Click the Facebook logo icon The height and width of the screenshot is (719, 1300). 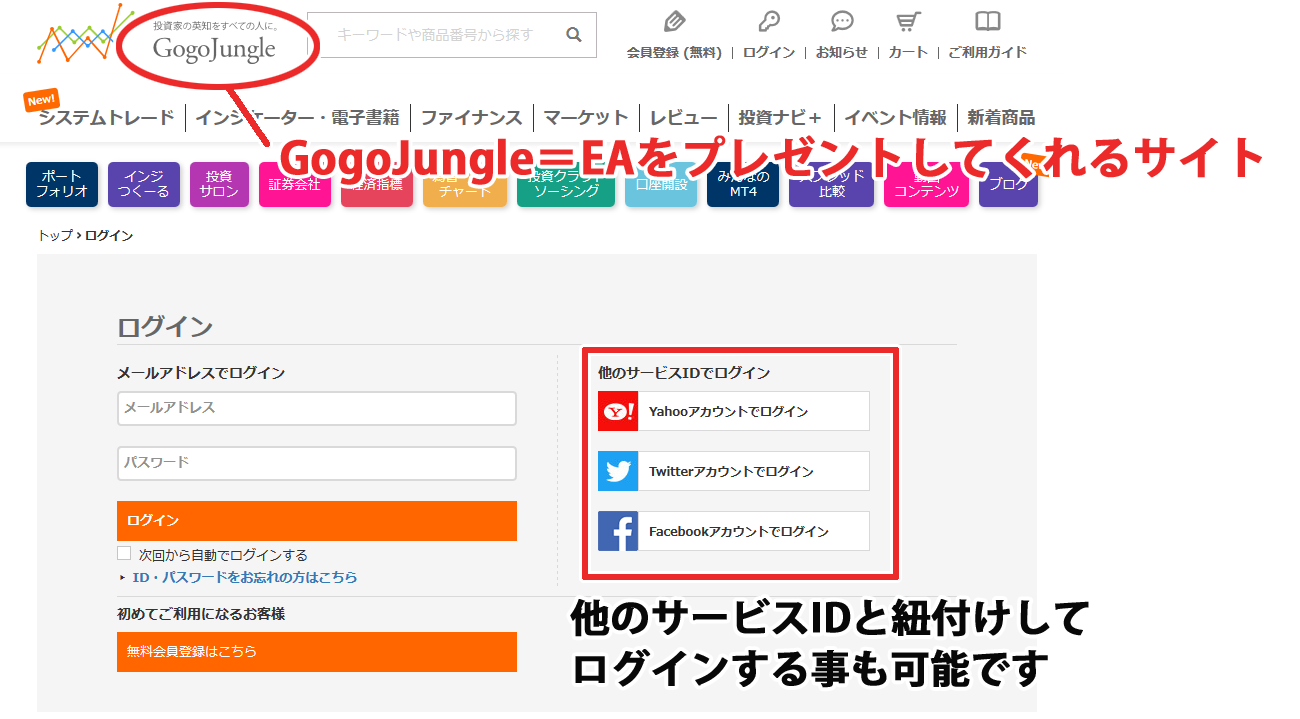618,531
